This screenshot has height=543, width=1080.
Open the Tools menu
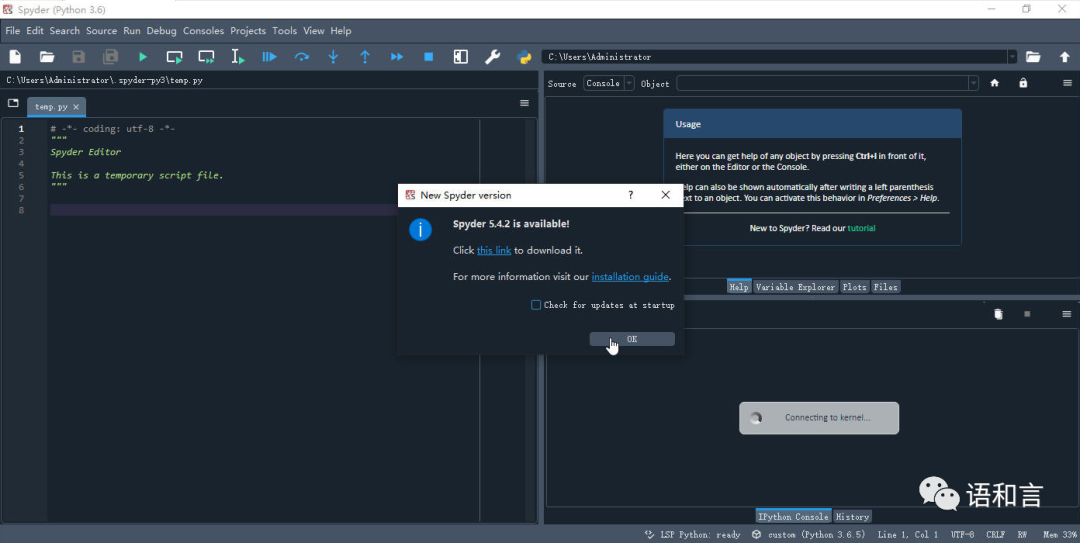284,30
